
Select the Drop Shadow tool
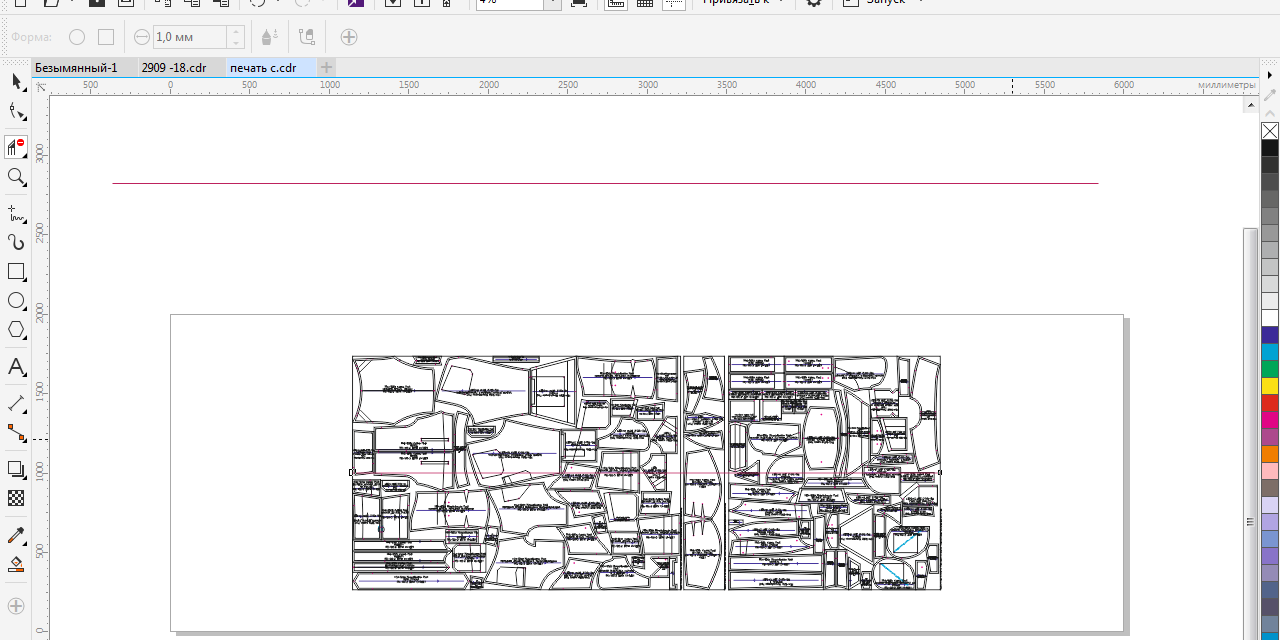16,468
